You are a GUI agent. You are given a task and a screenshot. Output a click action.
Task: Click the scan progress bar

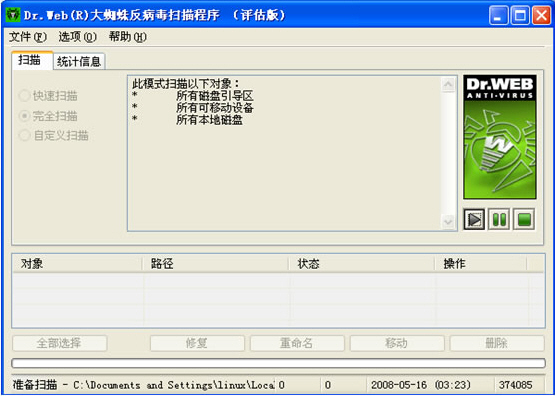(x=278, y=363)
